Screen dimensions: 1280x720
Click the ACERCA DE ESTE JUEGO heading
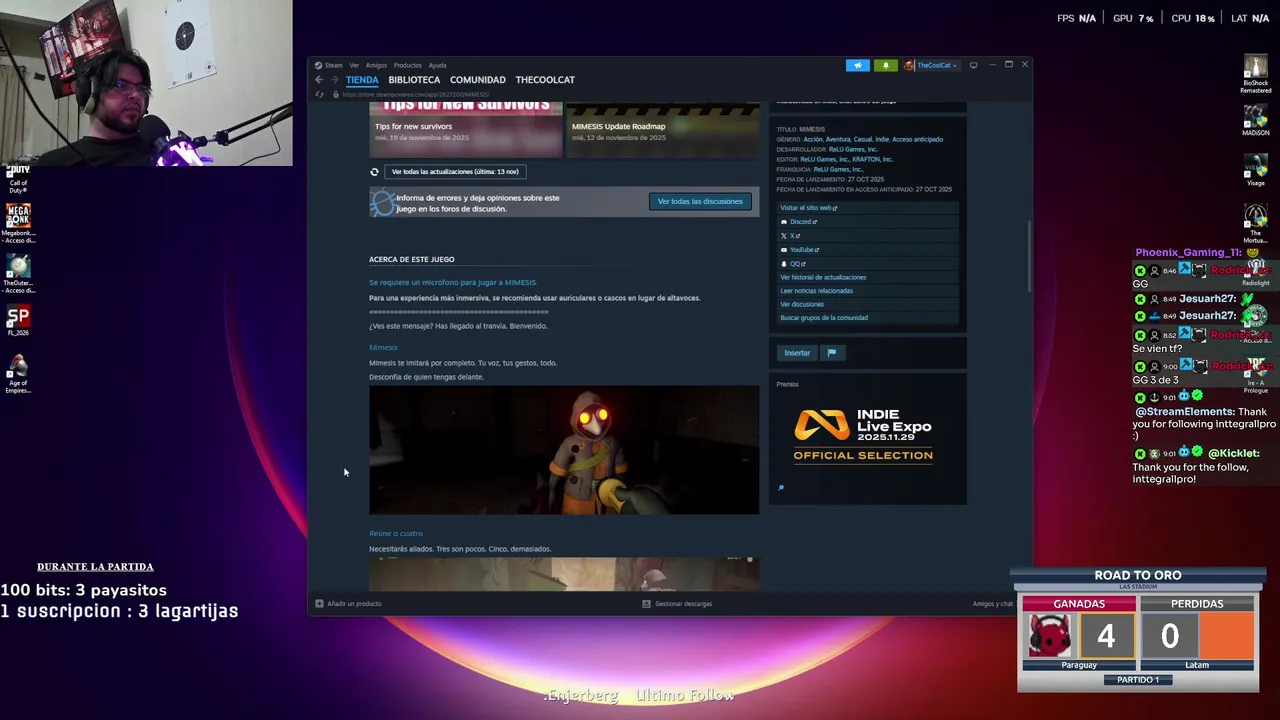click(411, 259)
